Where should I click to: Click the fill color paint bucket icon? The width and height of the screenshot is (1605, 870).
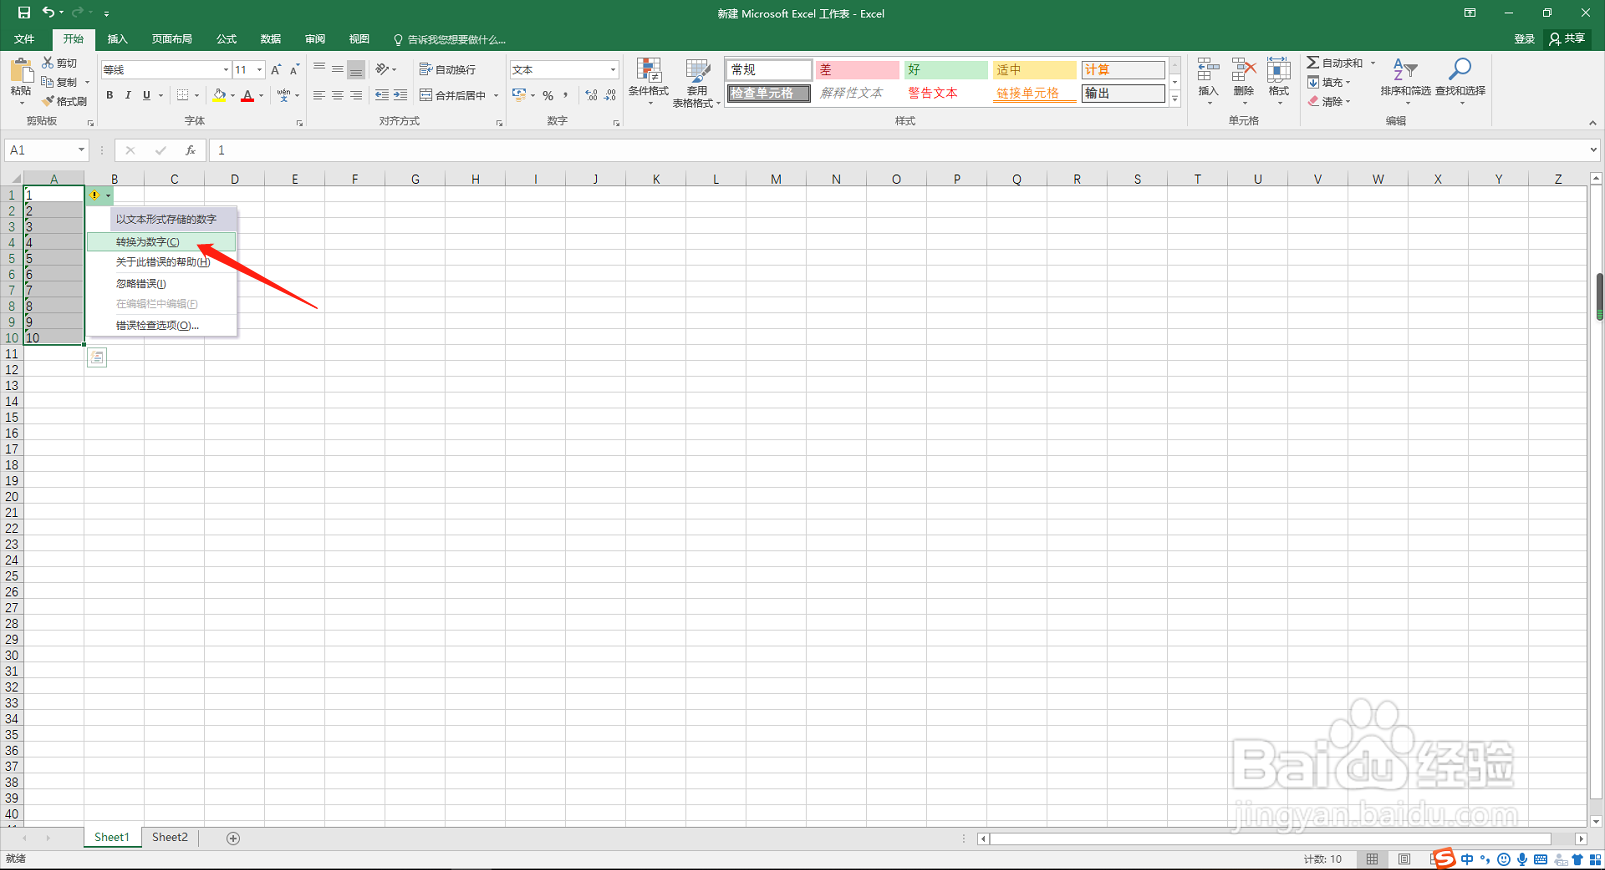pyautogui.click(x=219, y=95)
